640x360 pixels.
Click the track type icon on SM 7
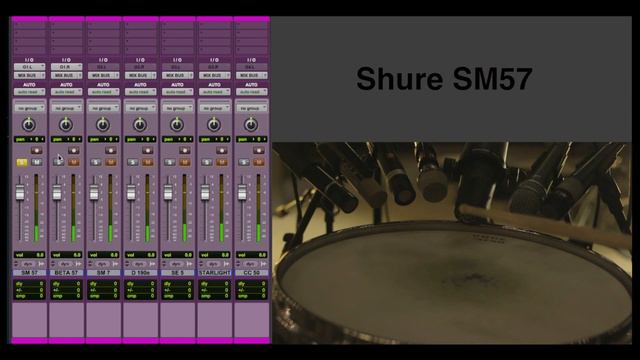coord(90,264)
